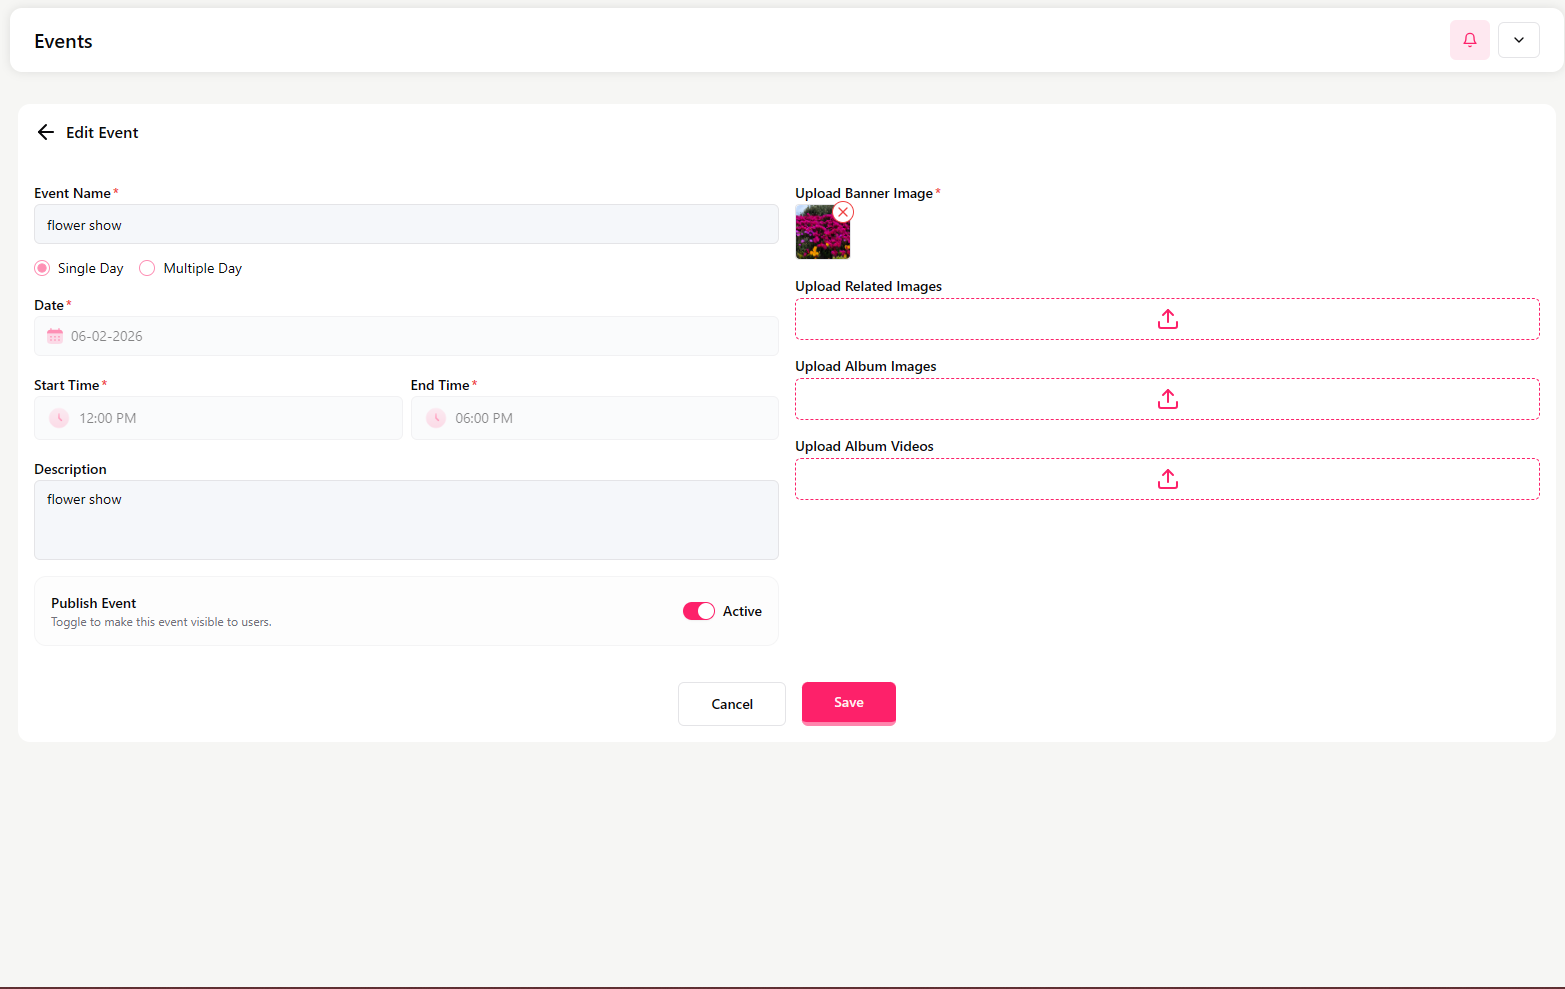Click the Cancel button
This screenshot has width=1565, height=989.
[731, 704]
